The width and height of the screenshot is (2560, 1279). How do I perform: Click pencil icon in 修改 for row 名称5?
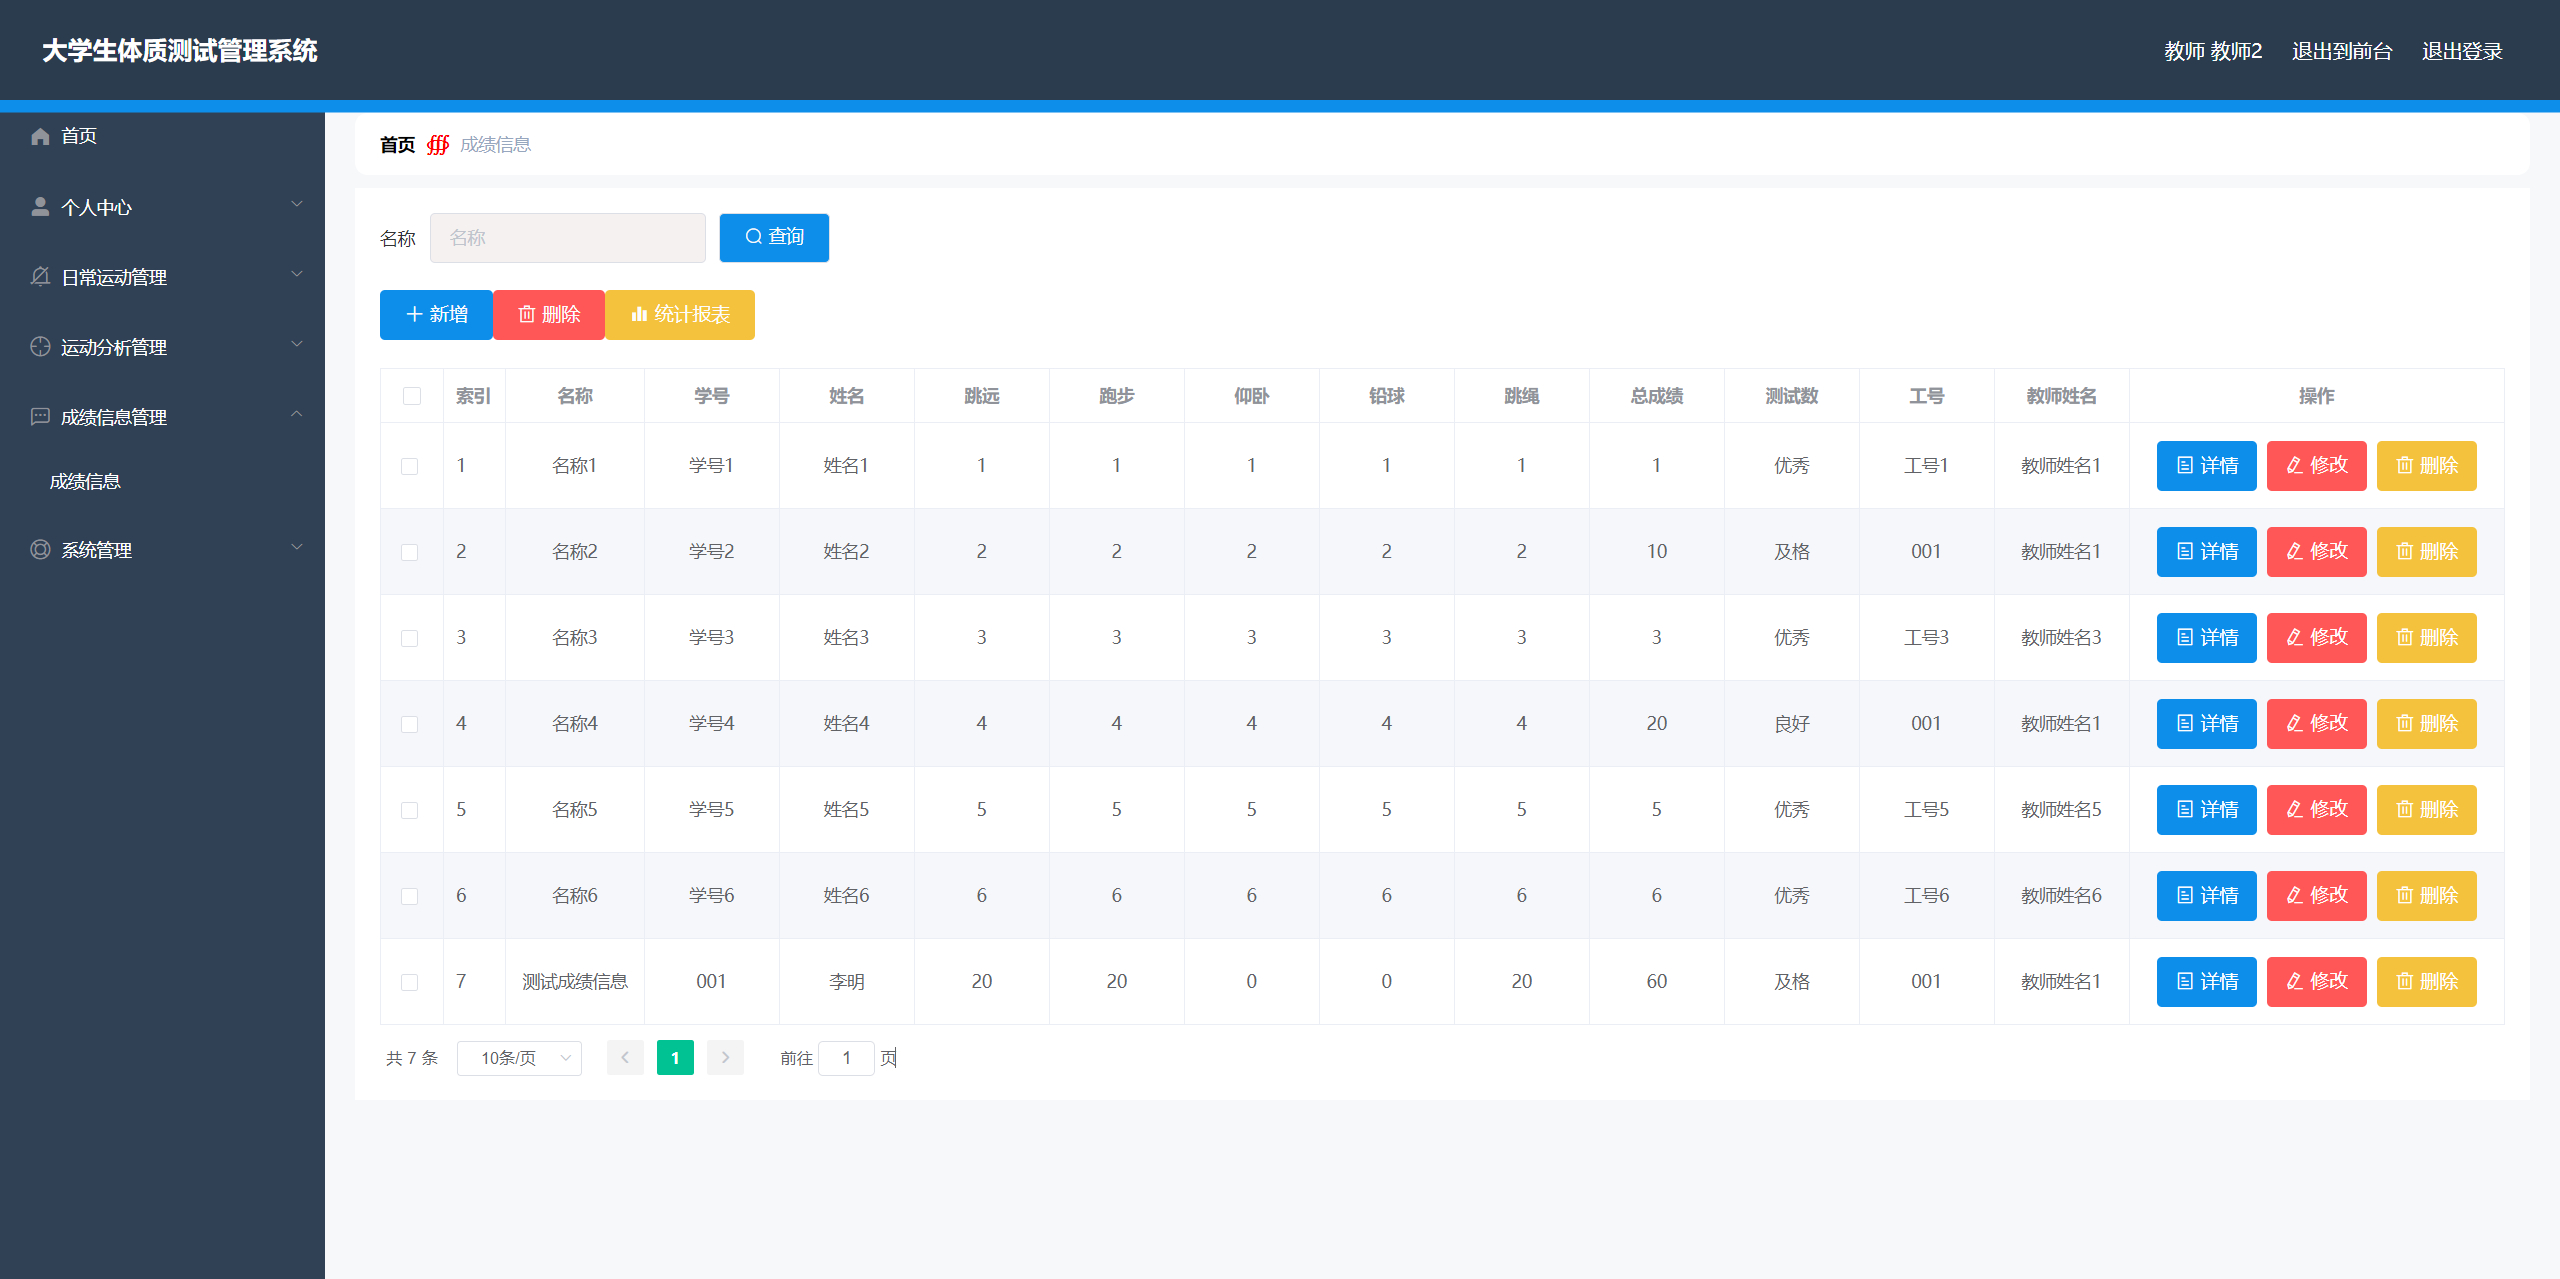[2295, 809]
